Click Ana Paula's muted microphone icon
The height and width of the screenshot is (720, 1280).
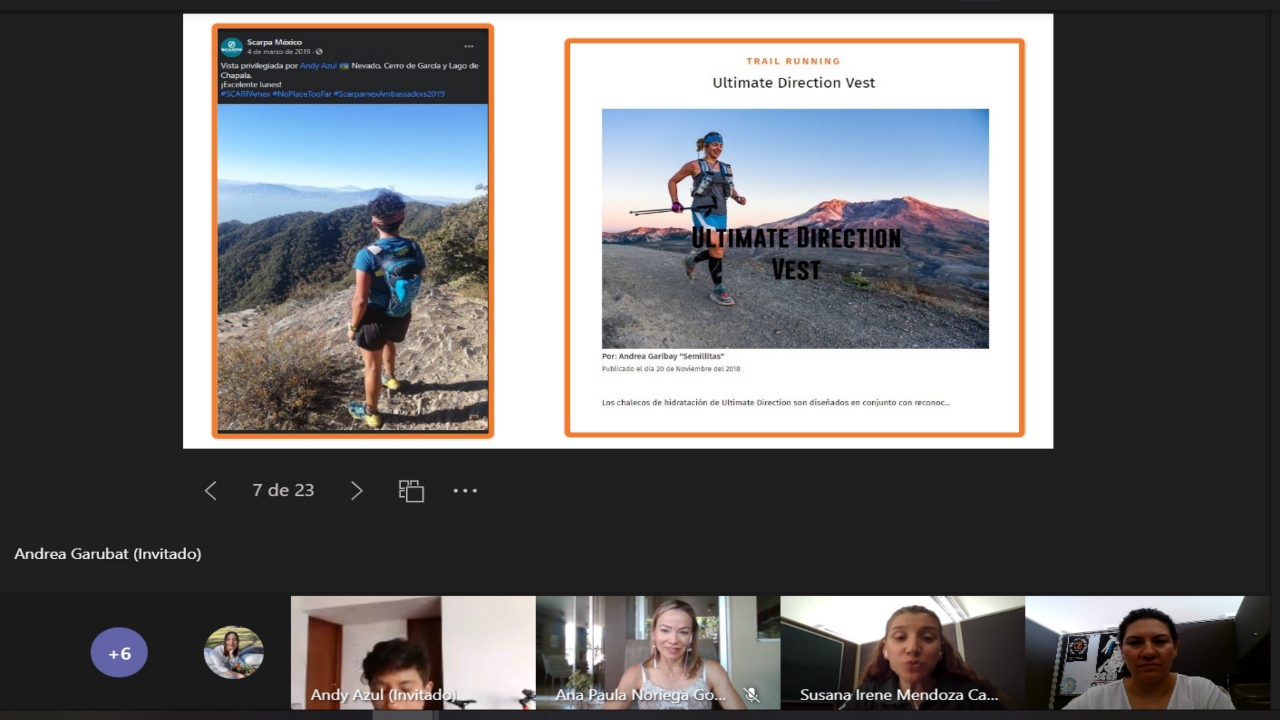[752, 694]
